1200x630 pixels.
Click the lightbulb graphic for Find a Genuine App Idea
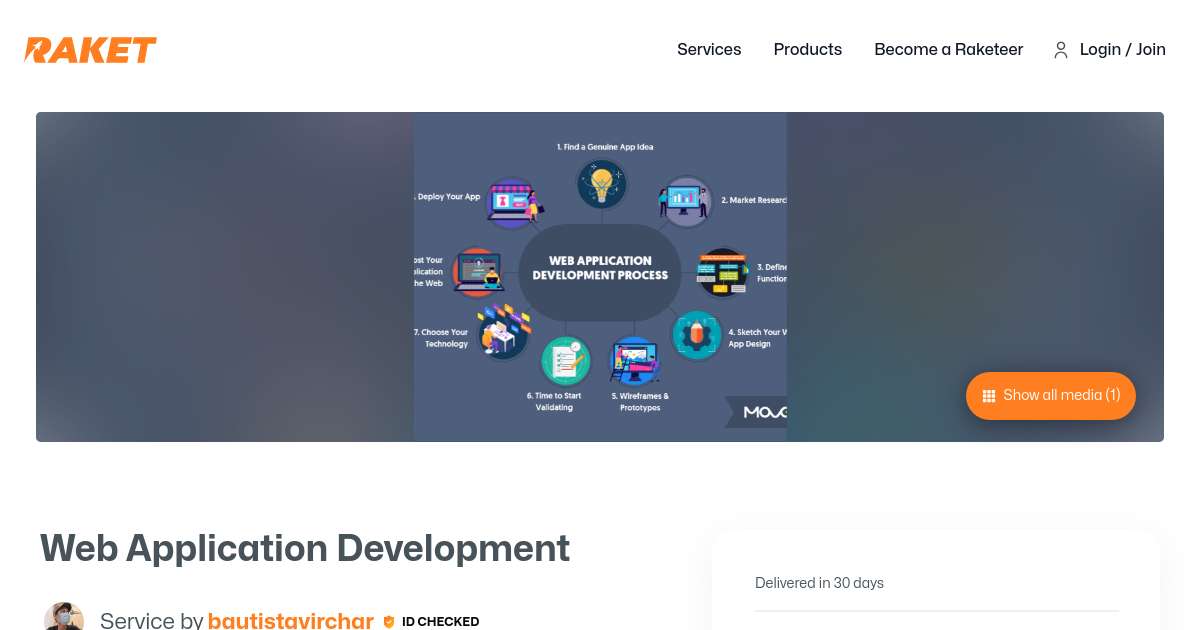coord(600,182)
